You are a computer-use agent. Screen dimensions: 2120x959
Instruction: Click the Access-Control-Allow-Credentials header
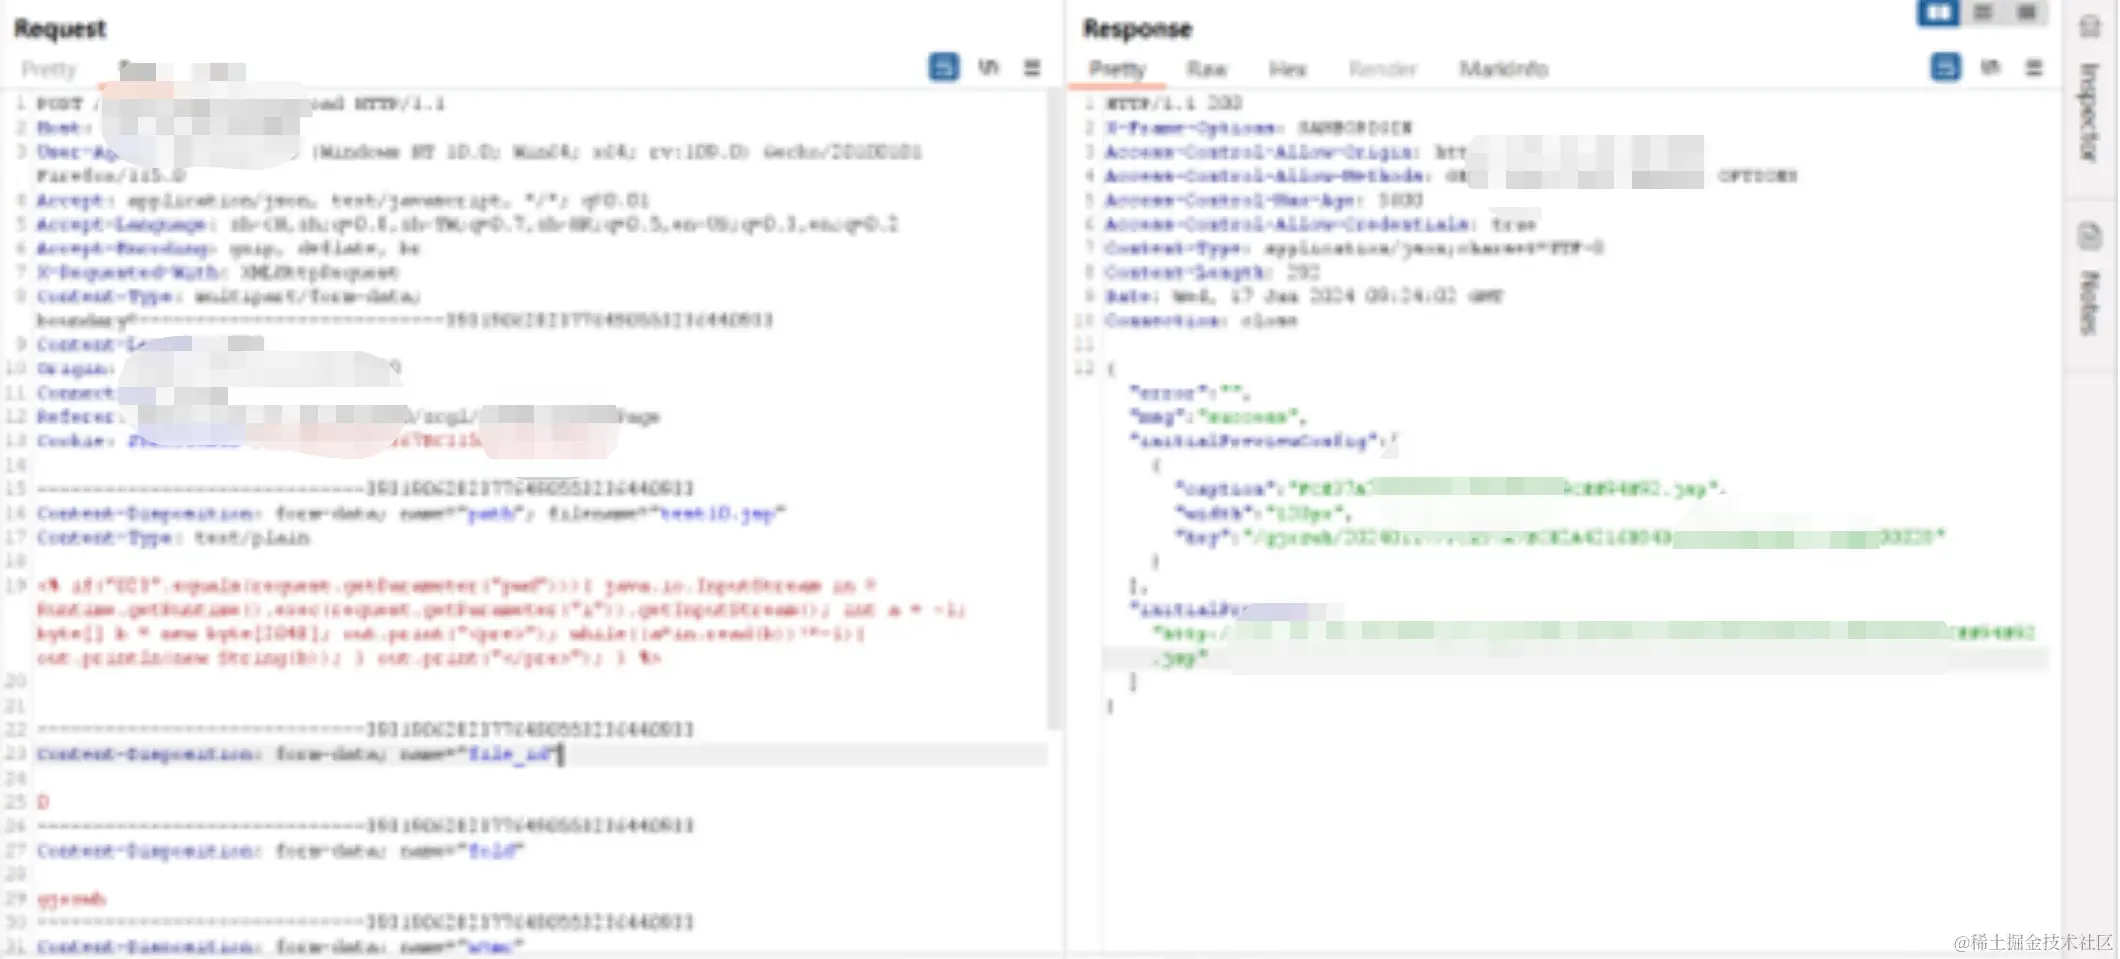pyautogui.click(x=1320, y=224)
